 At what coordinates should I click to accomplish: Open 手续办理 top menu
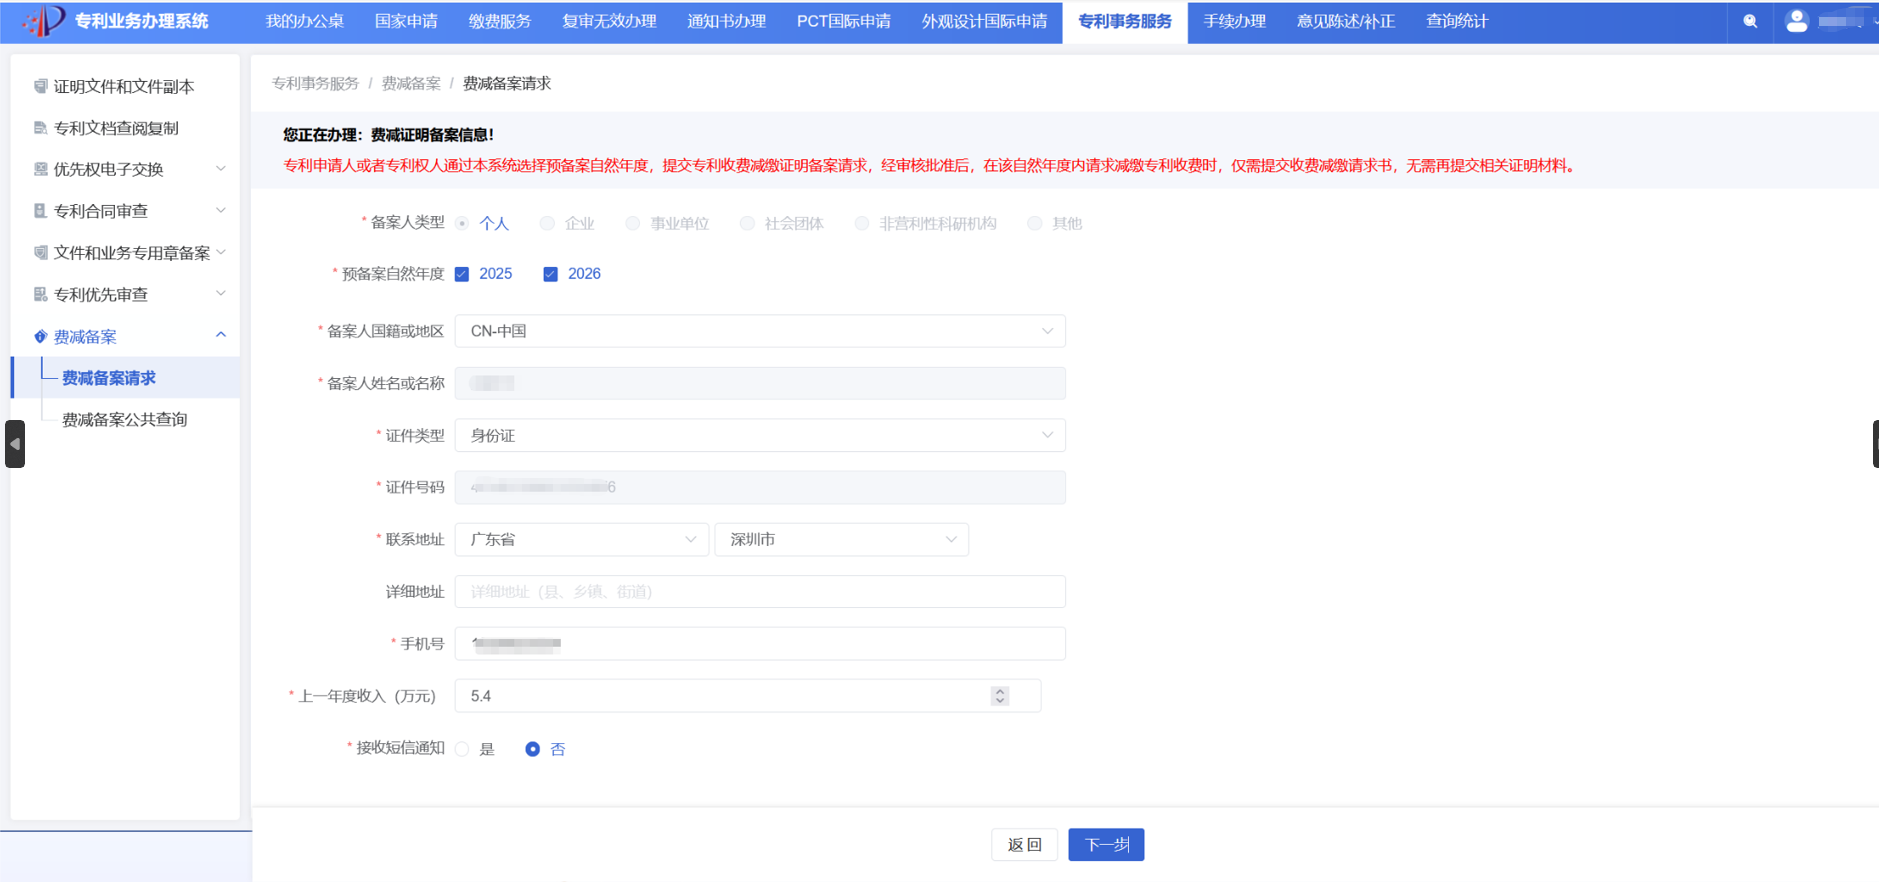[1235, 21]
